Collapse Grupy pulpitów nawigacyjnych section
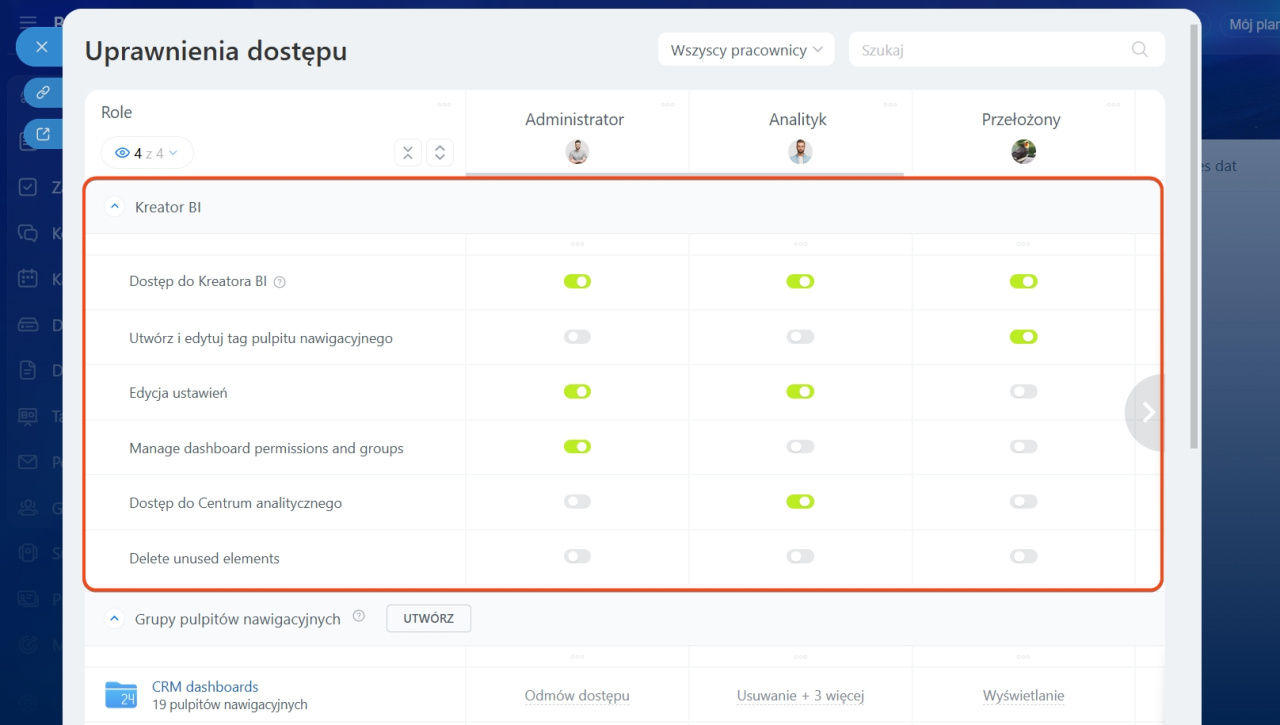1280x725 pixels. (114, 619)
